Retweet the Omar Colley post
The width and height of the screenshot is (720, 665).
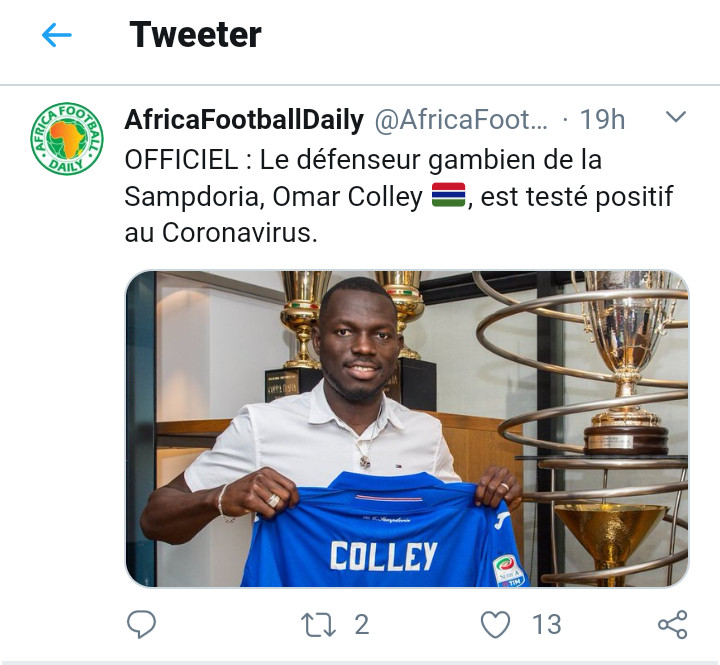tap(318, 624)
